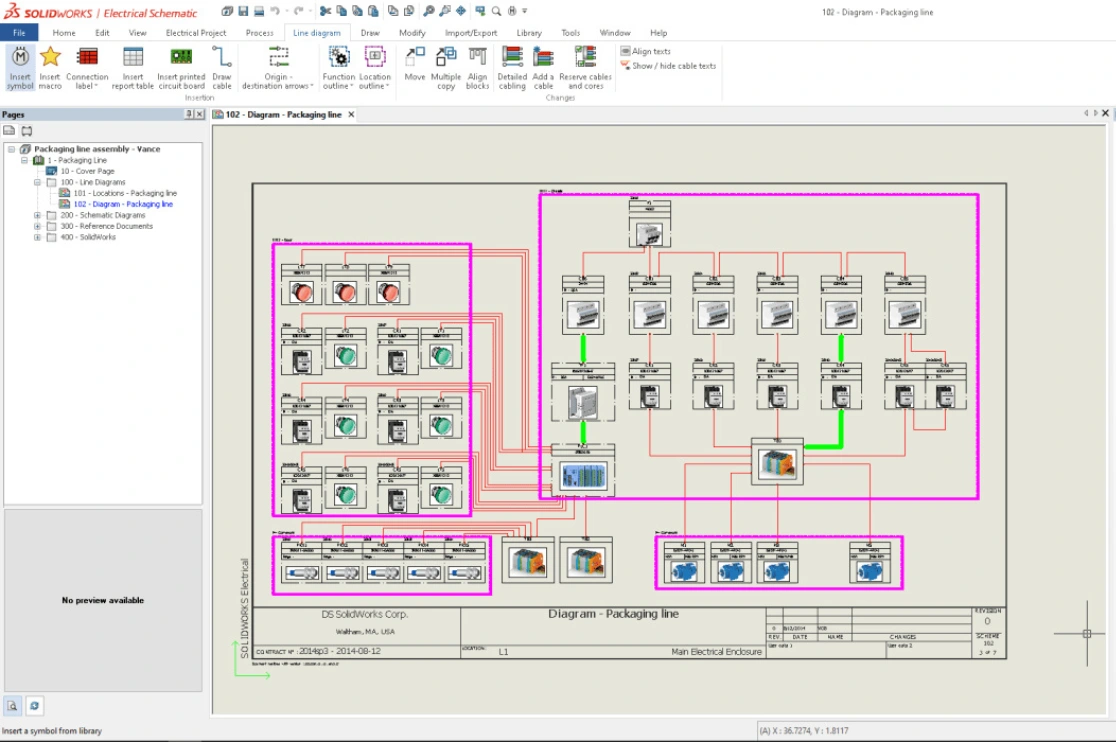Click the refresh icon below preview pane
Screen dimensions: 1116x742
pyautogui.click(x=34, y=706)
